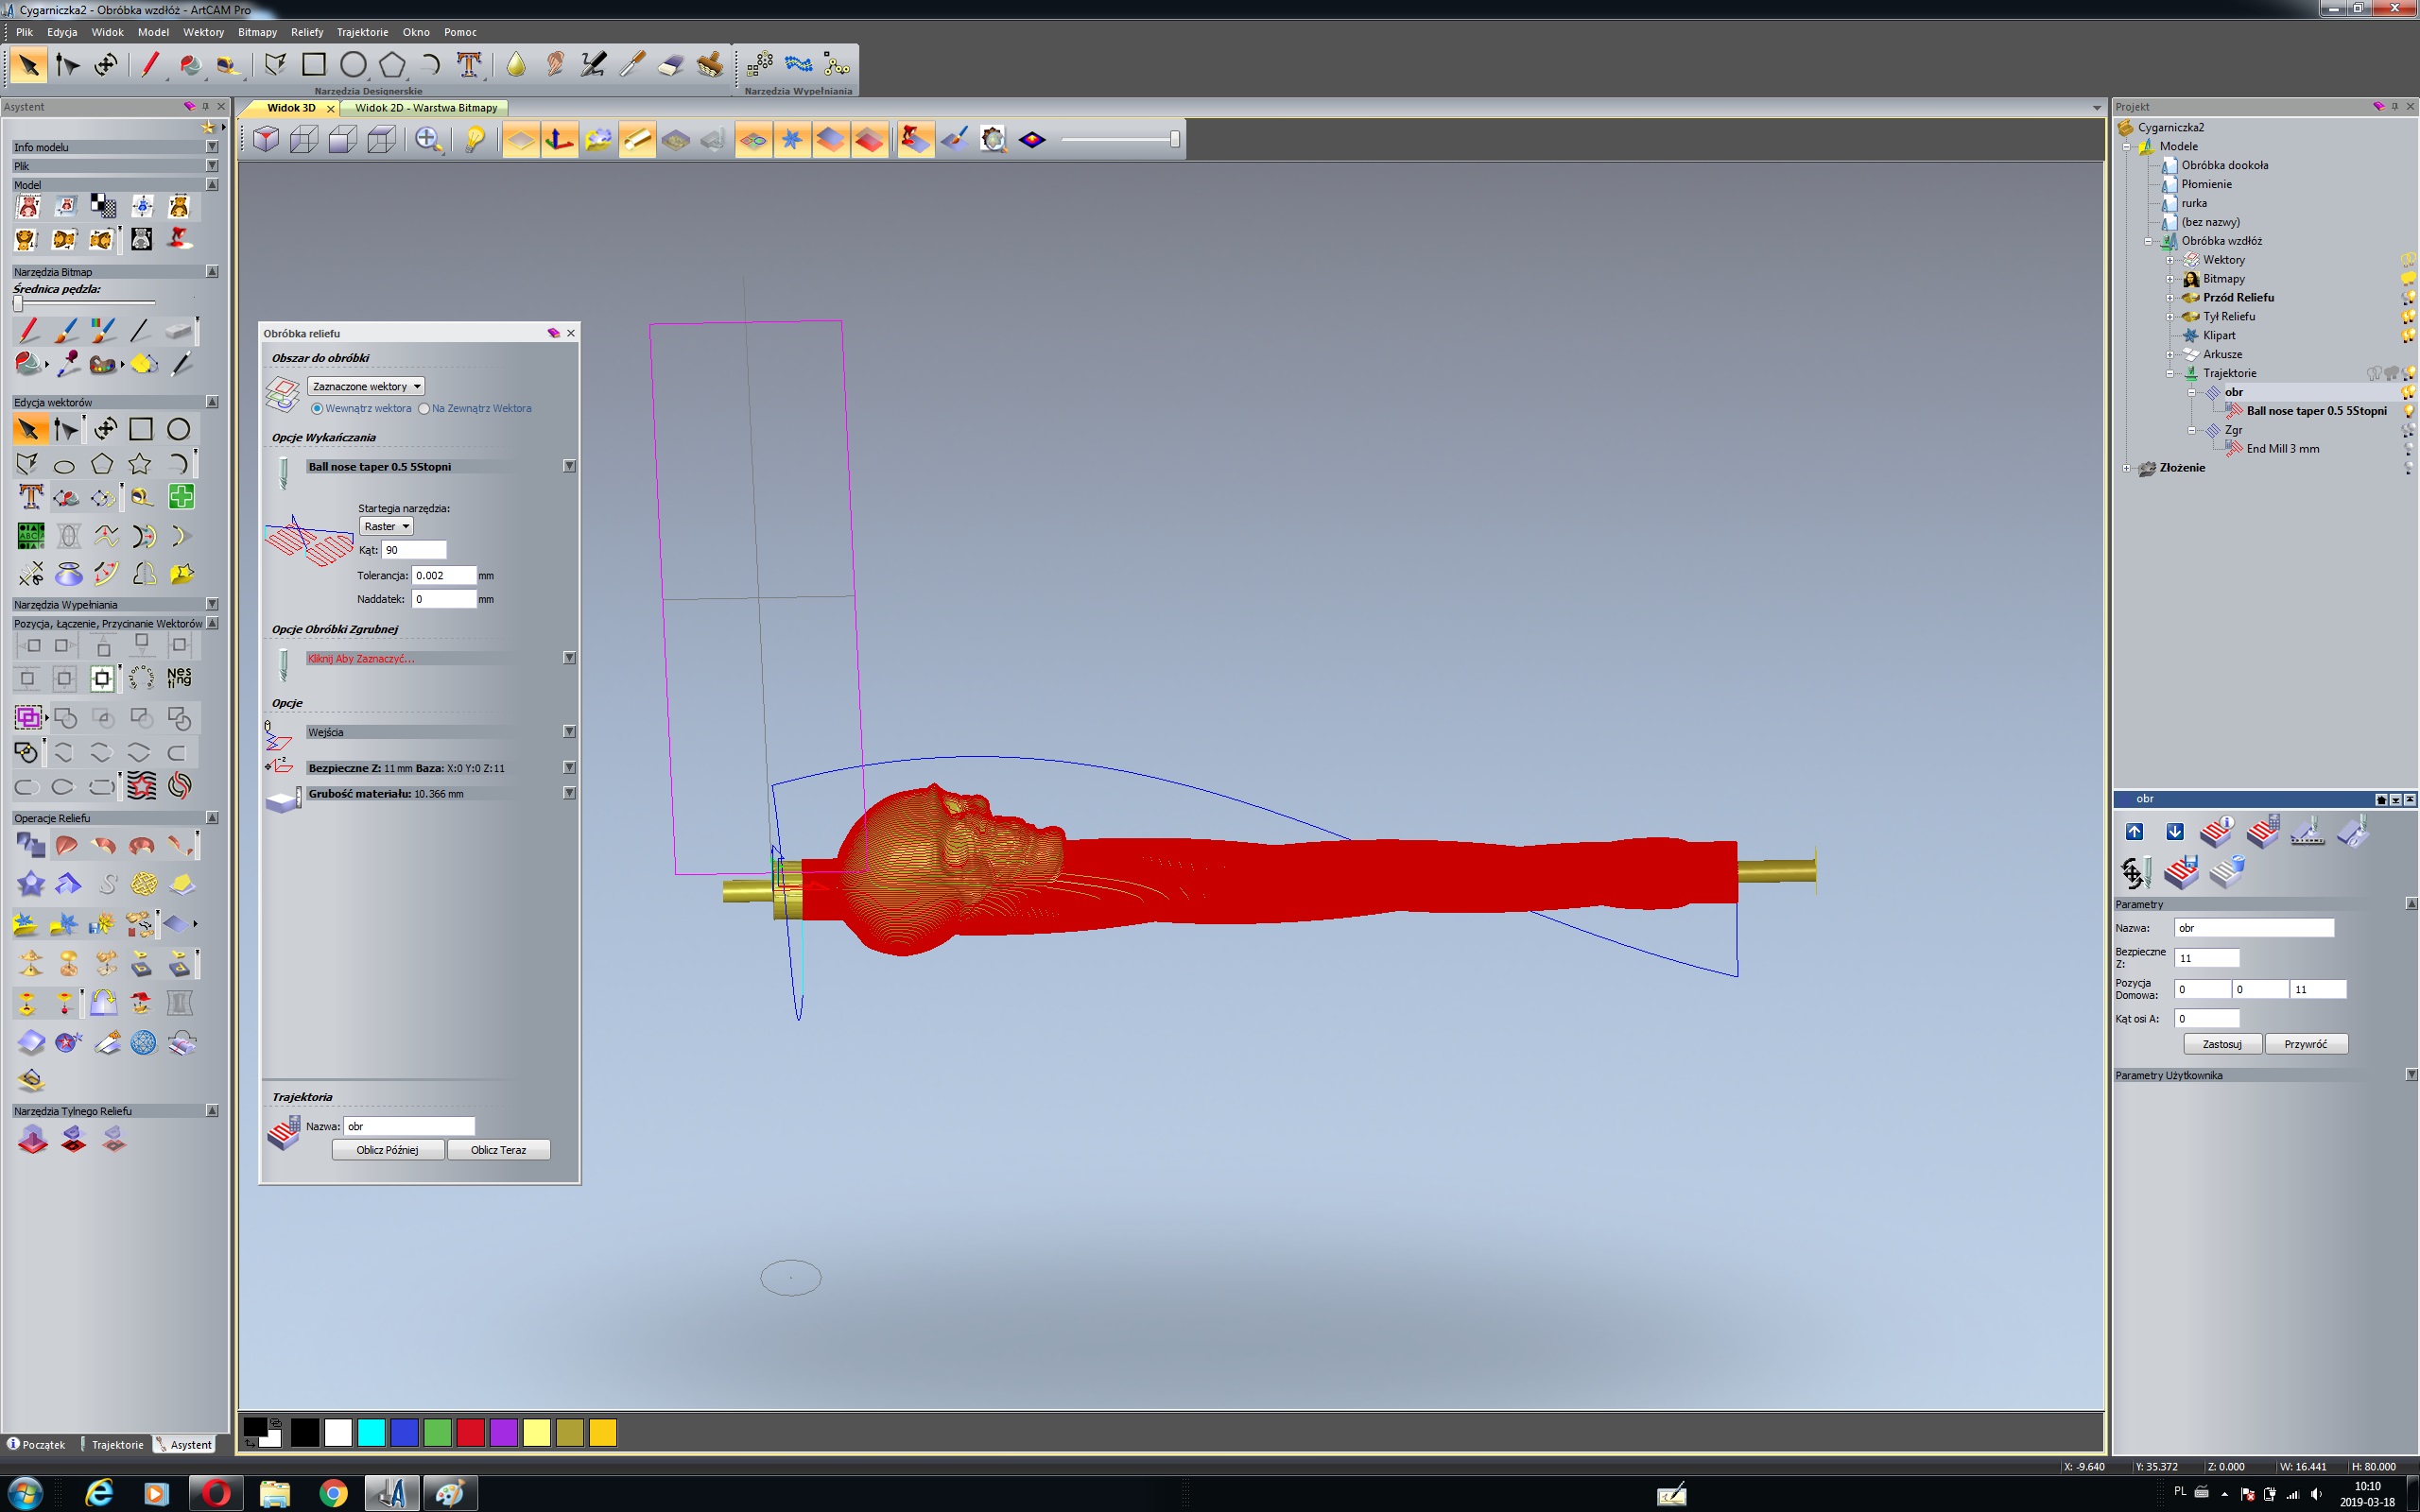Click the origin axes icon in 3D toolbar
The width and height of the screenshot is (2420, 1512).
(x=559, y=139)
